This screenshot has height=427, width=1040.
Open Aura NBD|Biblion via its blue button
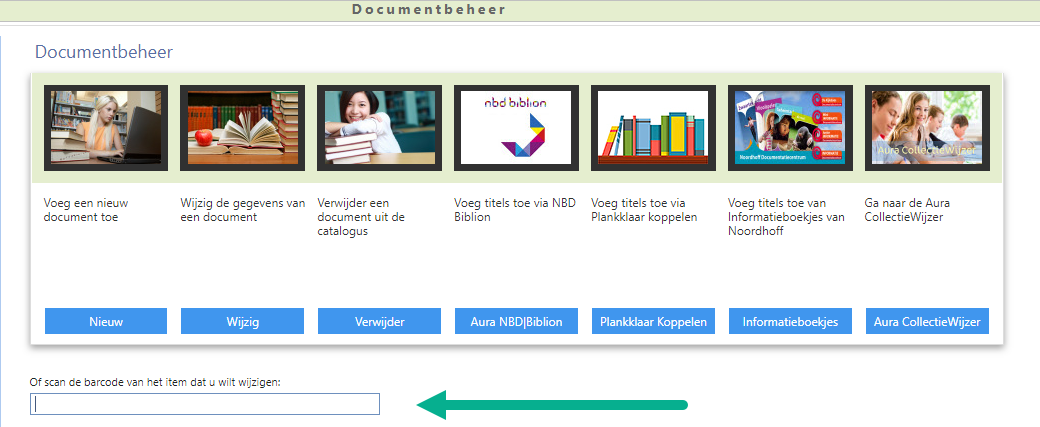516,321
